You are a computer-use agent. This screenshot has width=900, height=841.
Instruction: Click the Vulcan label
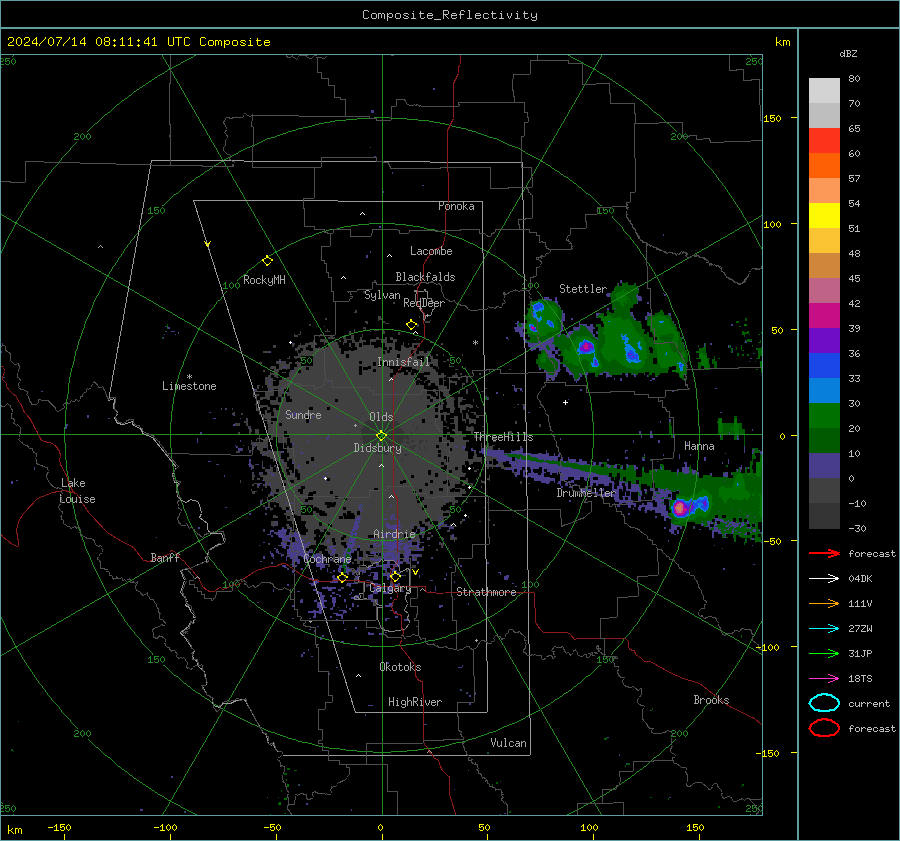[x=508, y=743]
